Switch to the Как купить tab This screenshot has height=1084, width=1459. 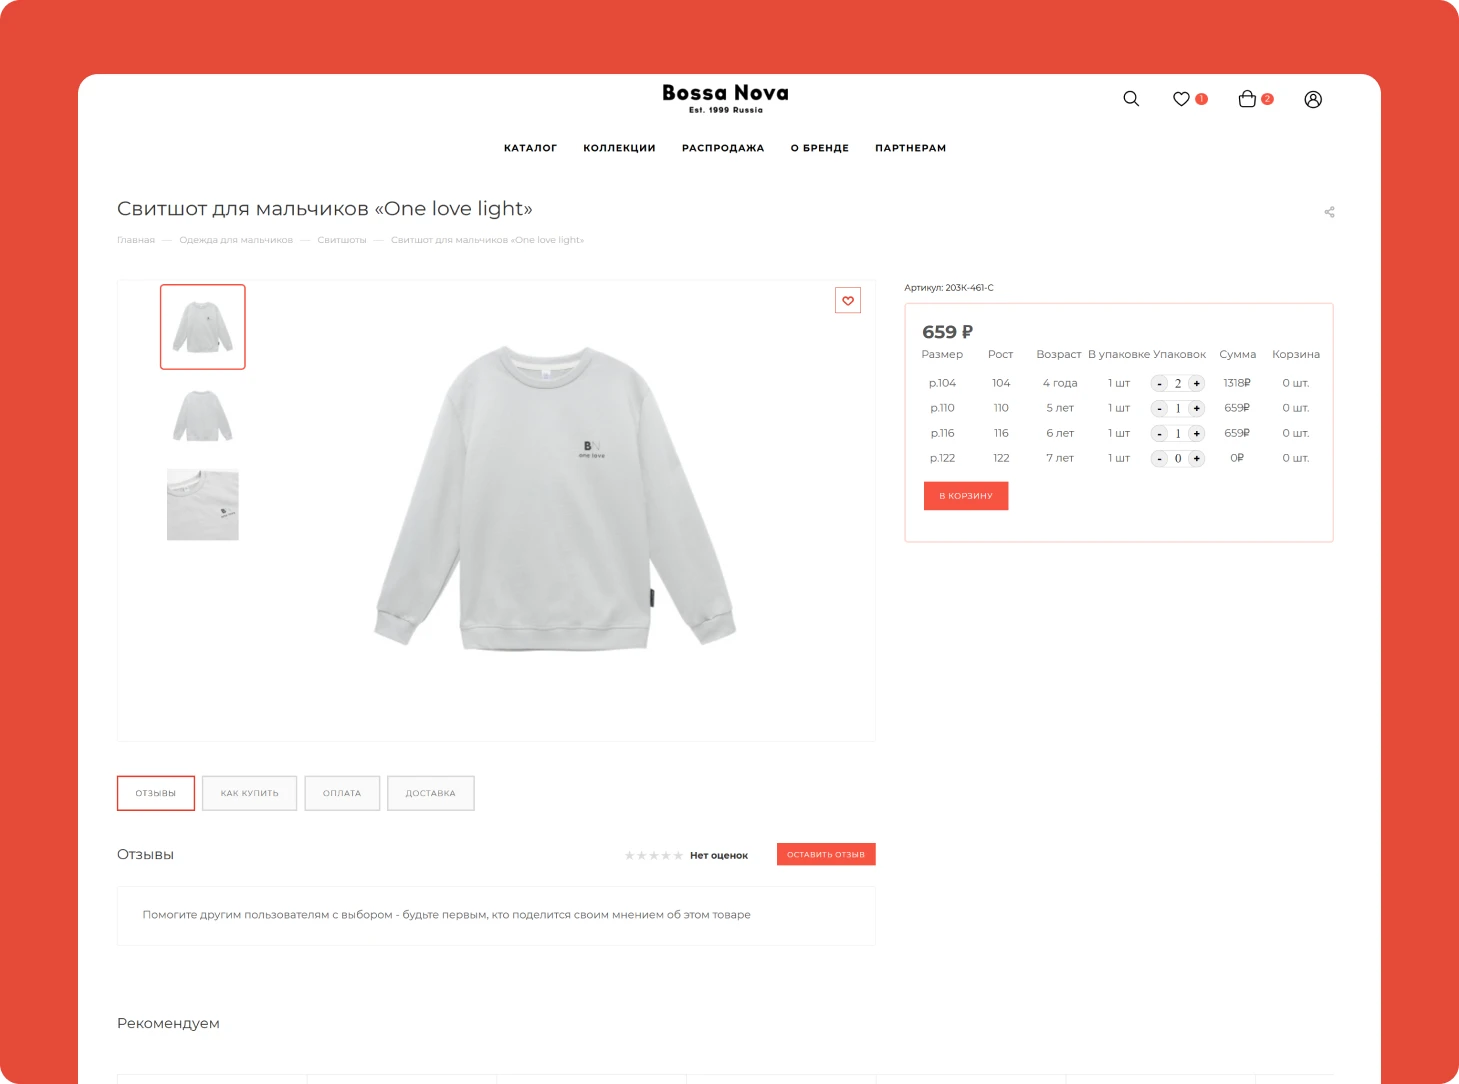[x=249, y=793]
